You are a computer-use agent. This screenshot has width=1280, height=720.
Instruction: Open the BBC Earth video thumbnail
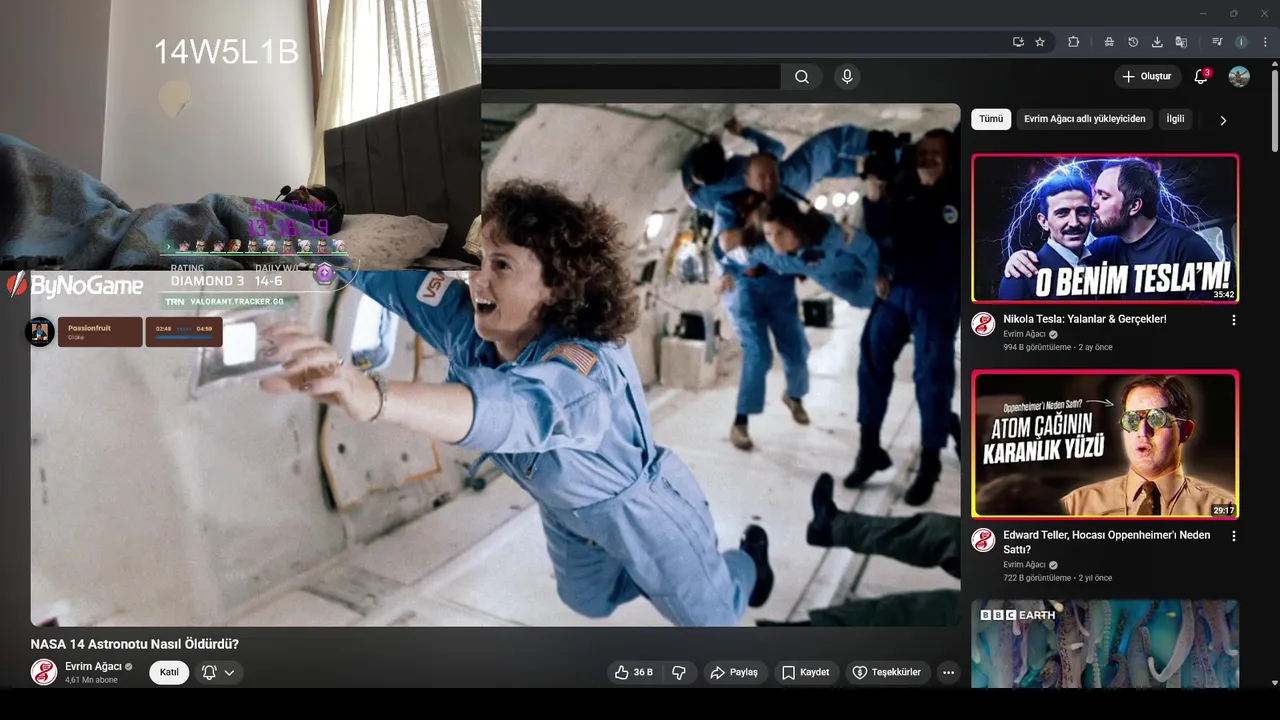click(x=1105, y=643)
